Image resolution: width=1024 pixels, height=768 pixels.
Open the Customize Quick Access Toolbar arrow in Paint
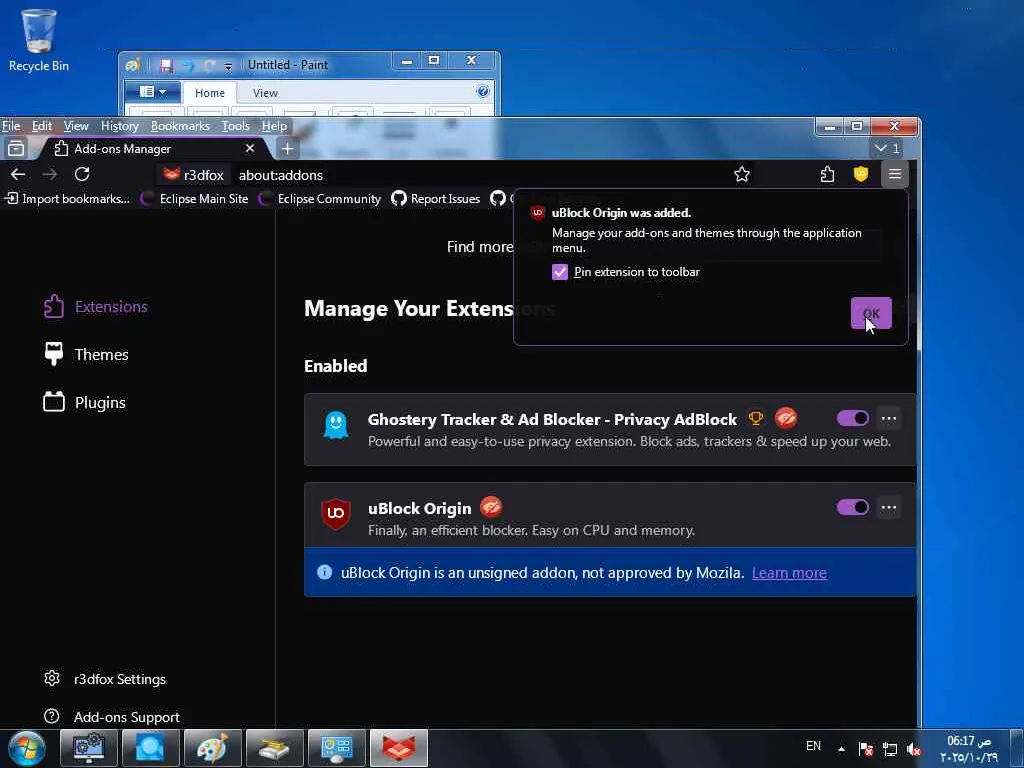click(228, 66)
